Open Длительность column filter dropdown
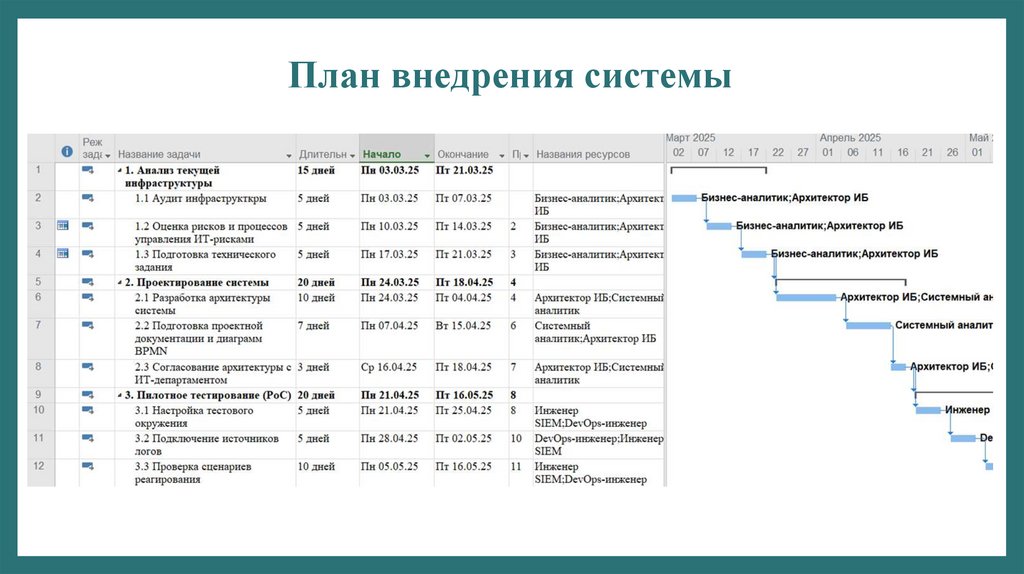1024x574 pixels. coord(353,155)
